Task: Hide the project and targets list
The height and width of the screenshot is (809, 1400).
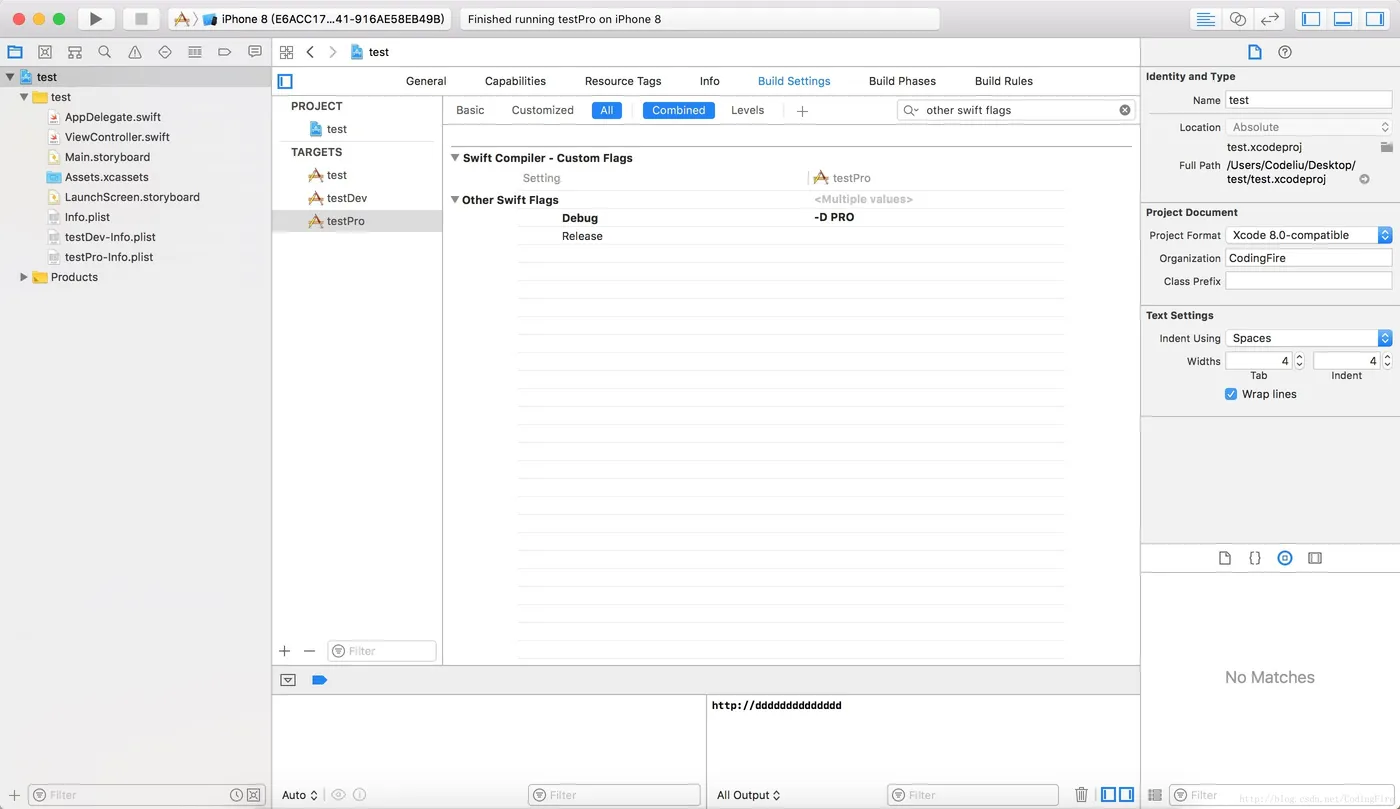Action: tap(285, 82)
